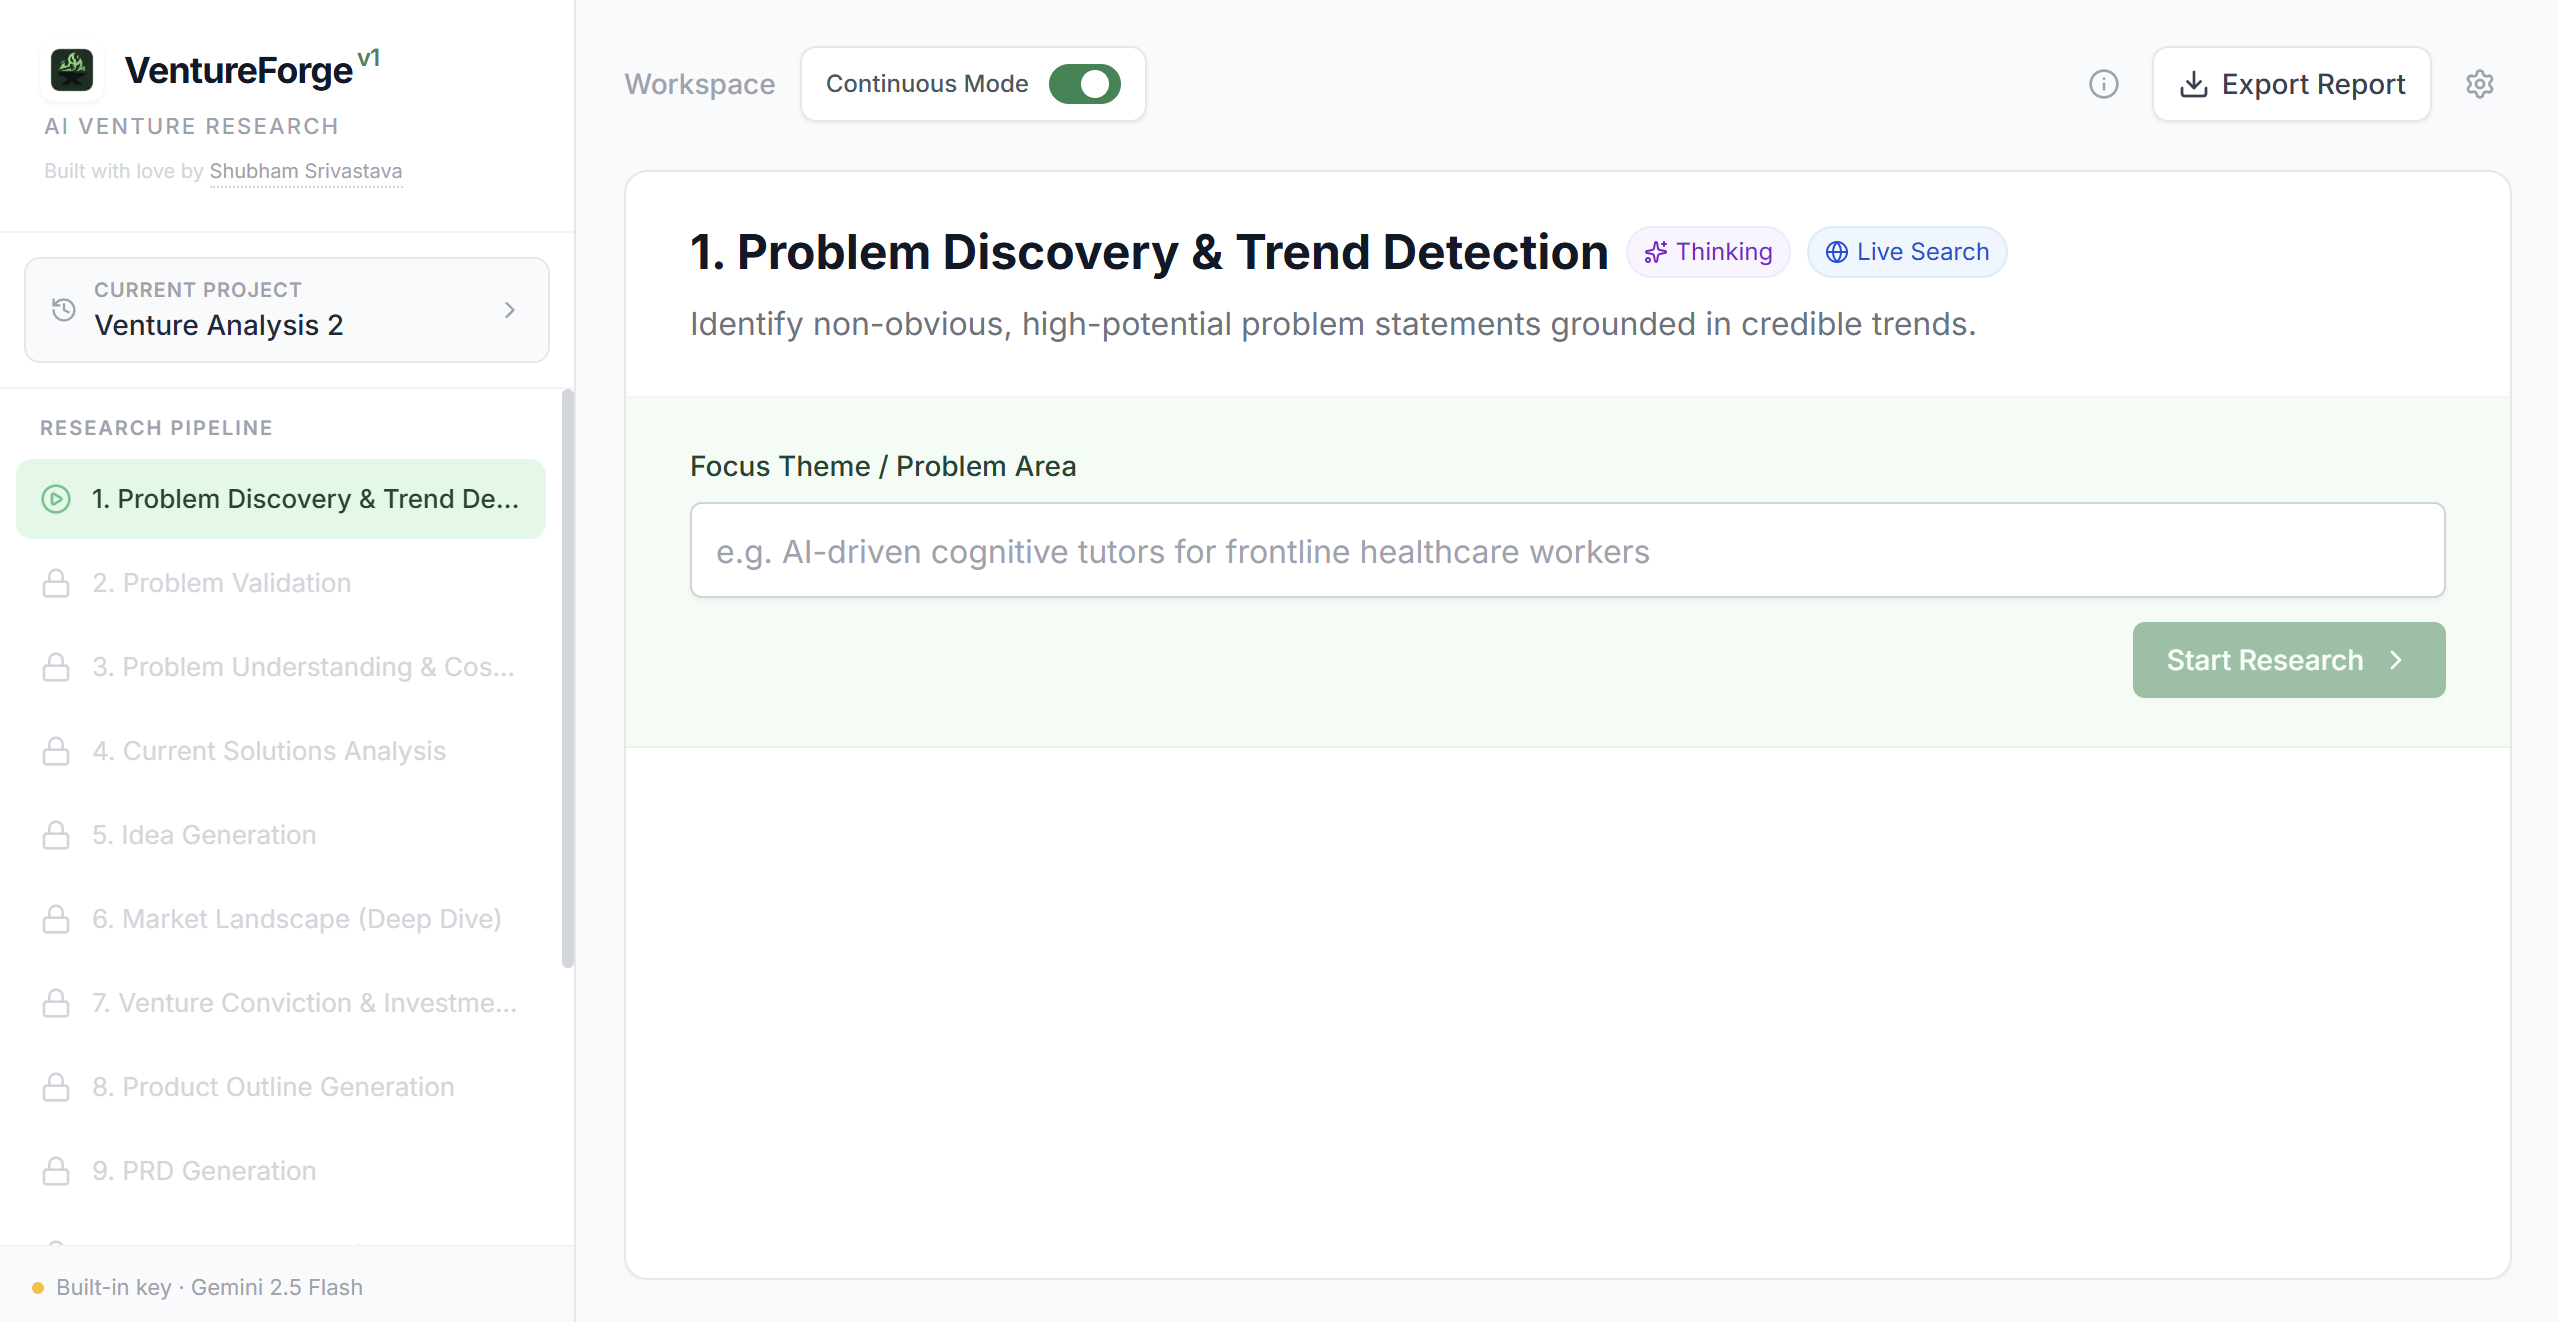Open the info circle icon
Screen dimensions: 2559x1322
[2103, 84]
